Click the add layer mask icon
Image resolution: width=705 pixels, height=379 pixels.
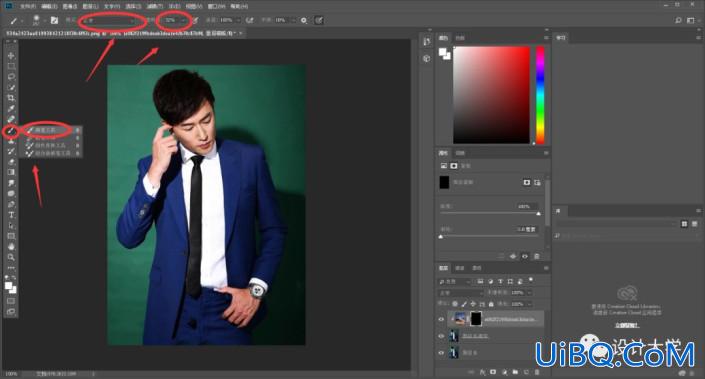click(493, 372)
